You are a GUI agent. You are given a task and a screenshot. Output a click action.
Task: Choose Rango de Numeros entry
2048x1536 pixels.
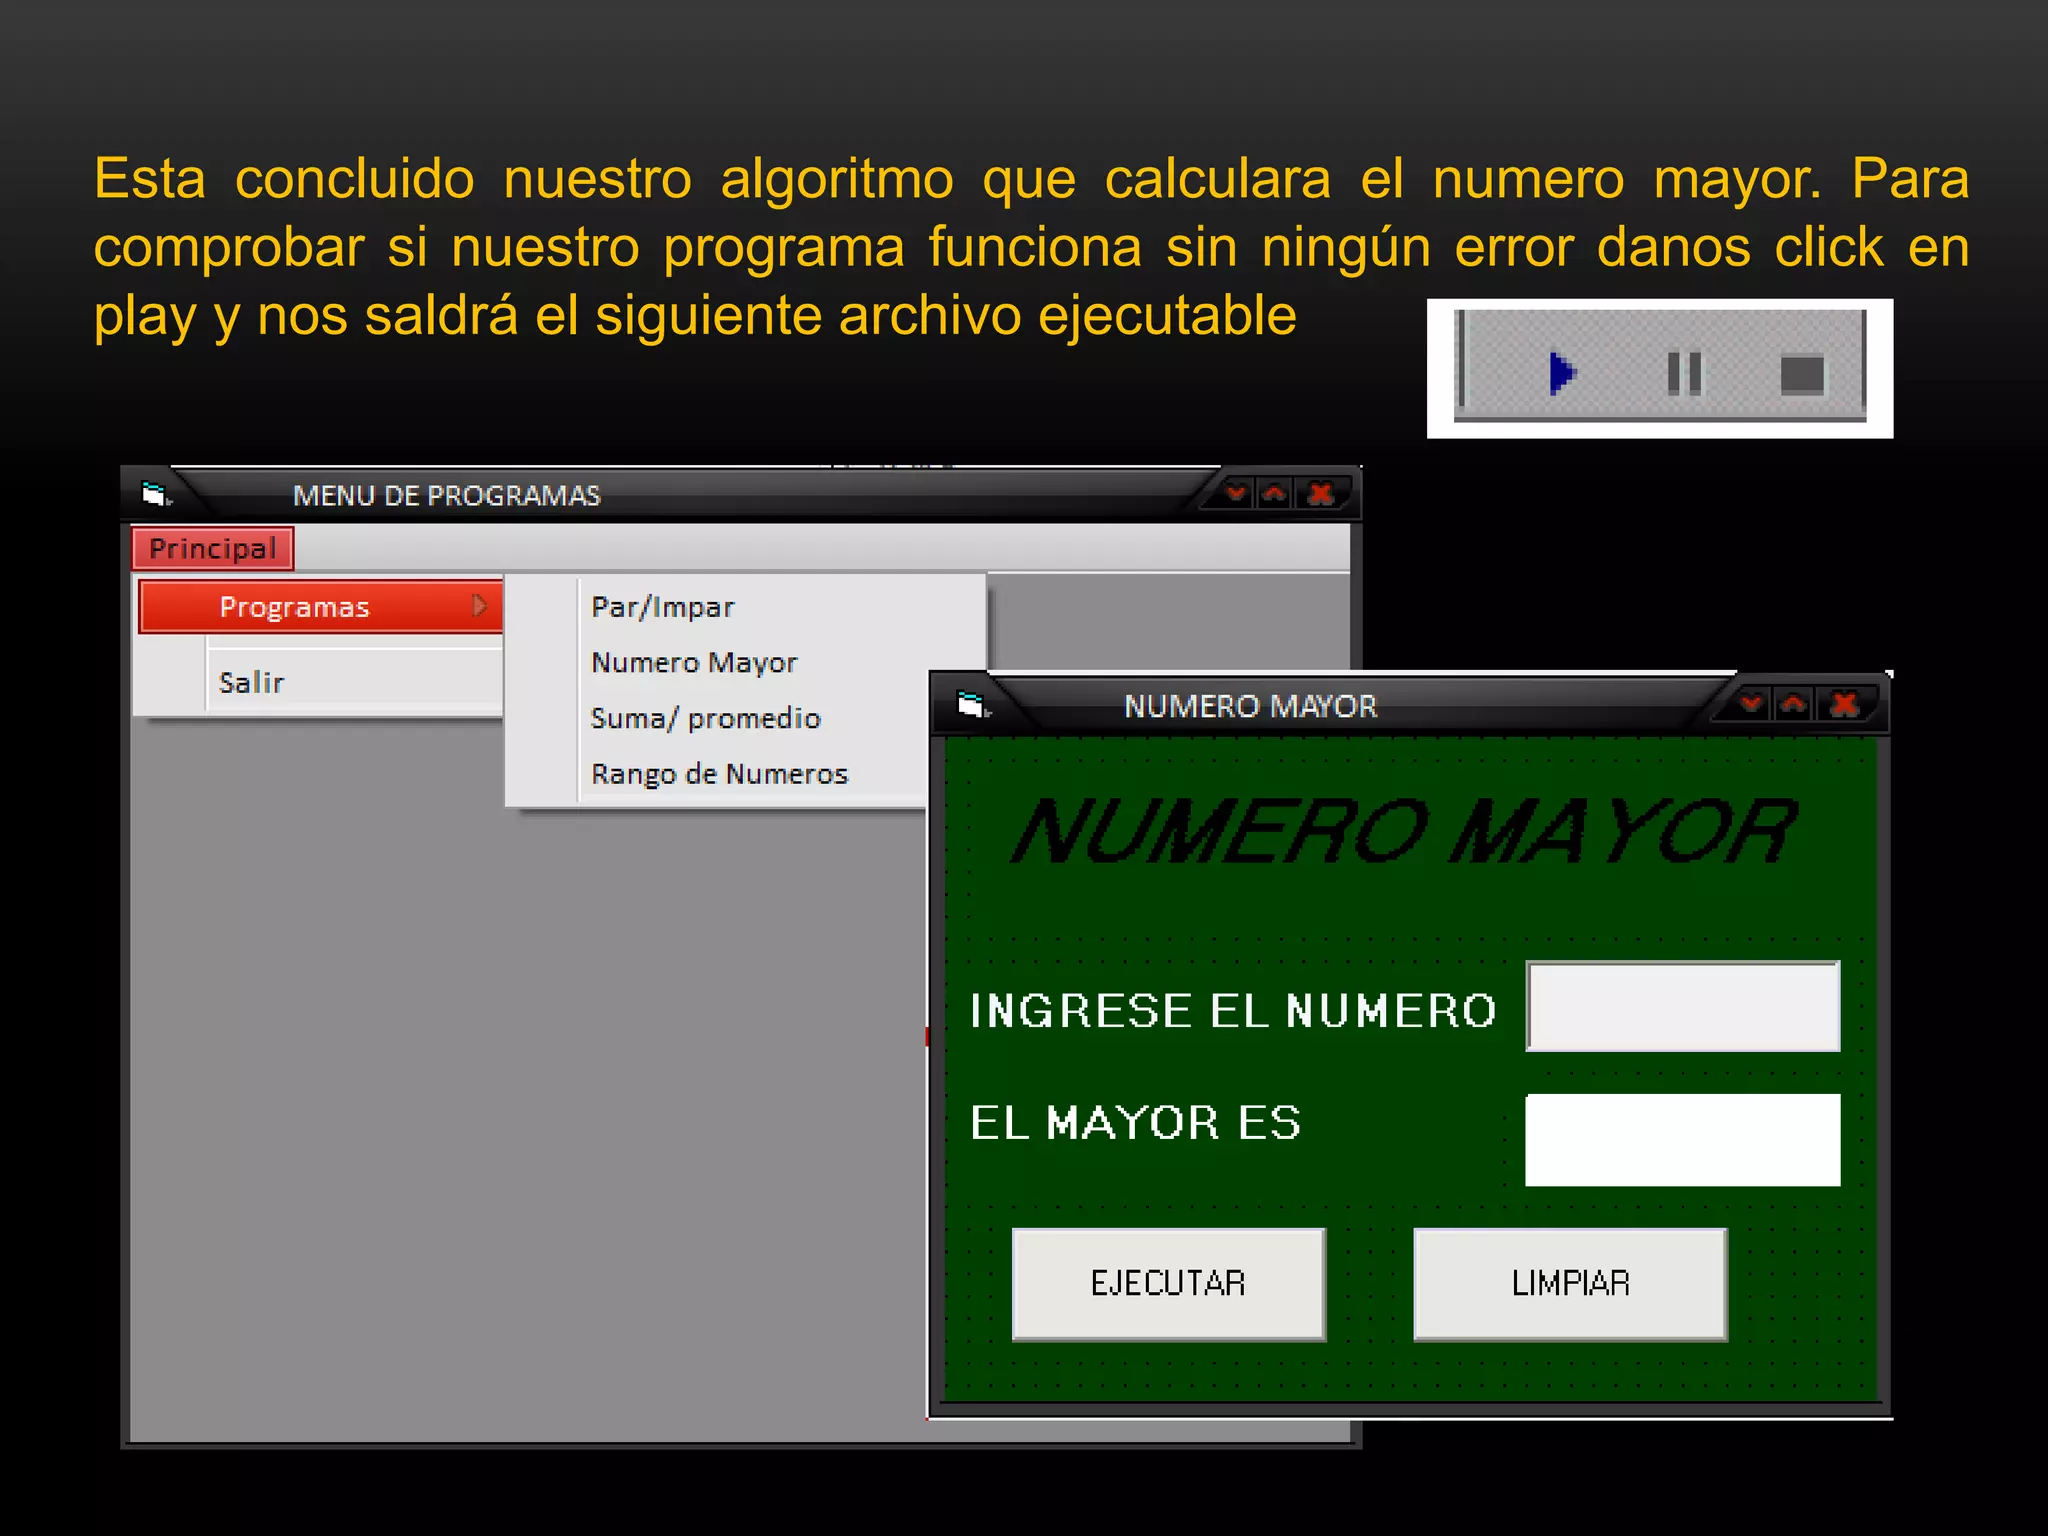(719, 774)
